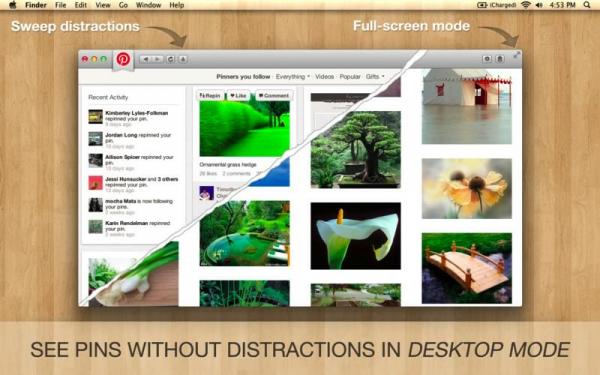Viewport: 600px width, 375px height.
Task: Click the Repin button on the pin
Action: click(x=210, y=95)
